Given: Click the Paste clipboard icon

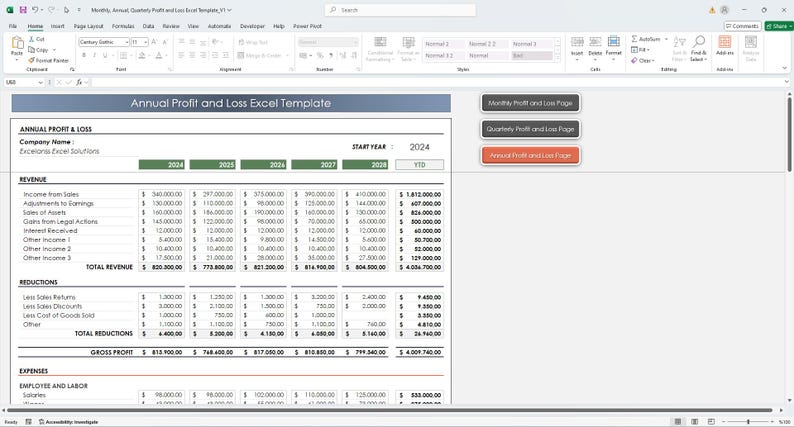Looking at the screenshot, I should (17, 43).
